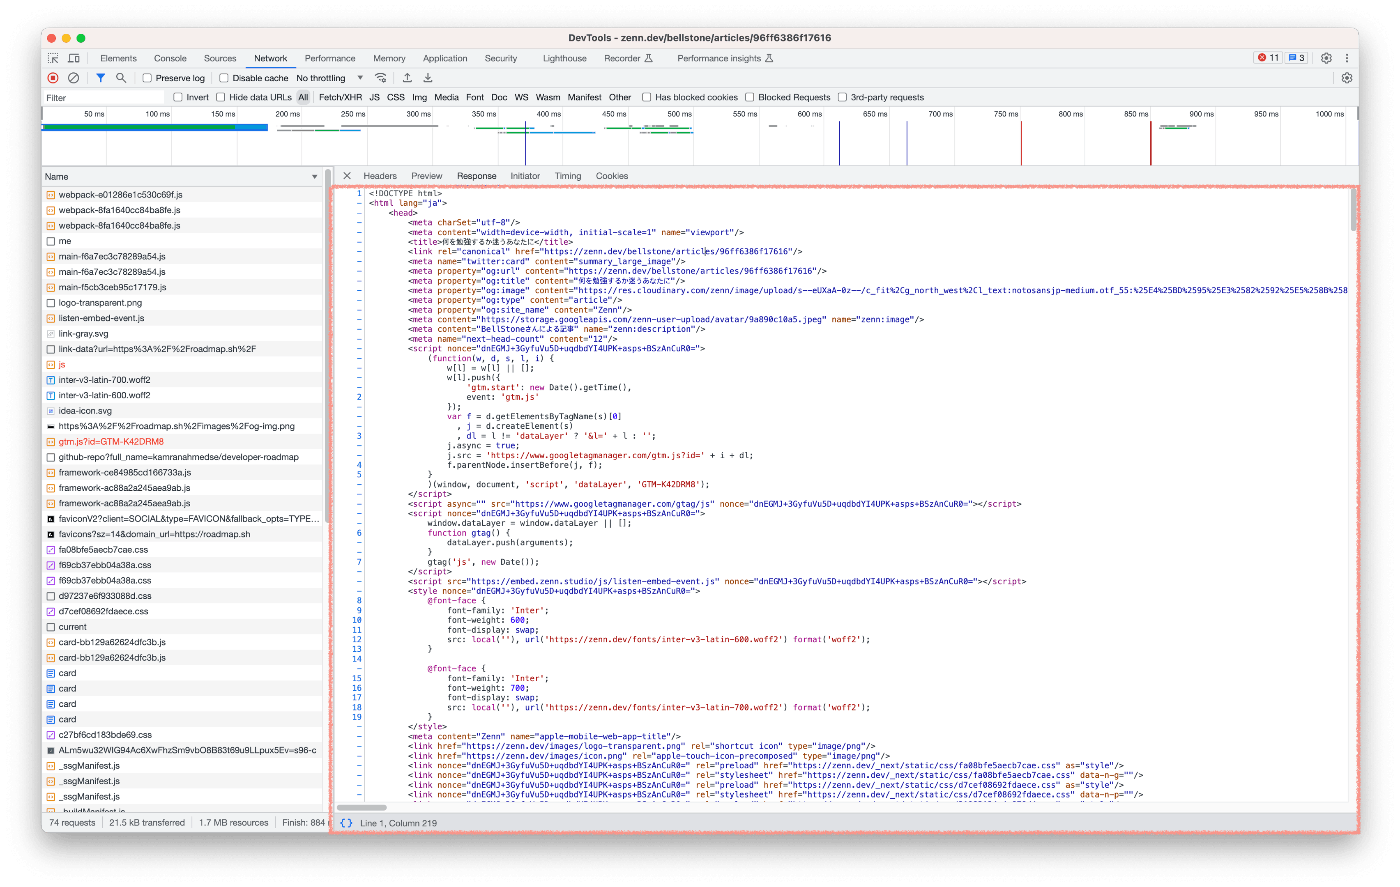
Task: Click the response pane horizontal scrollbar
Action: 362,807
